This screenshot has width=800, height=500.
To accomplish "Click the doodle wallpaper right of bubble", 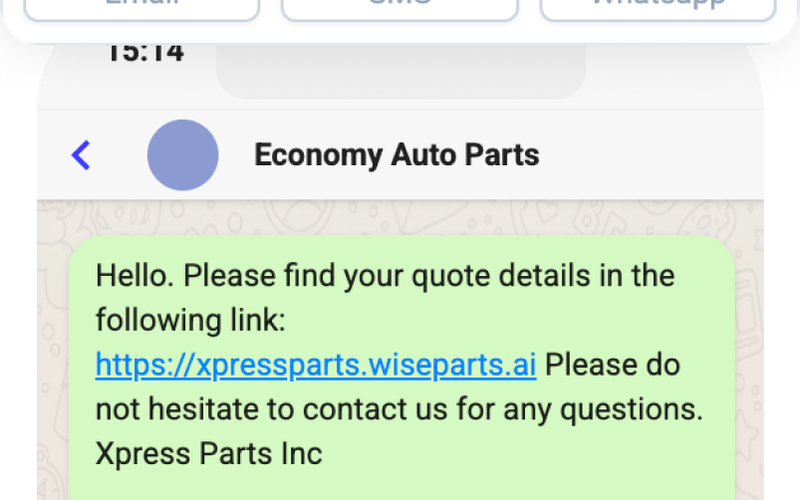I will click(x=750, y=350).
